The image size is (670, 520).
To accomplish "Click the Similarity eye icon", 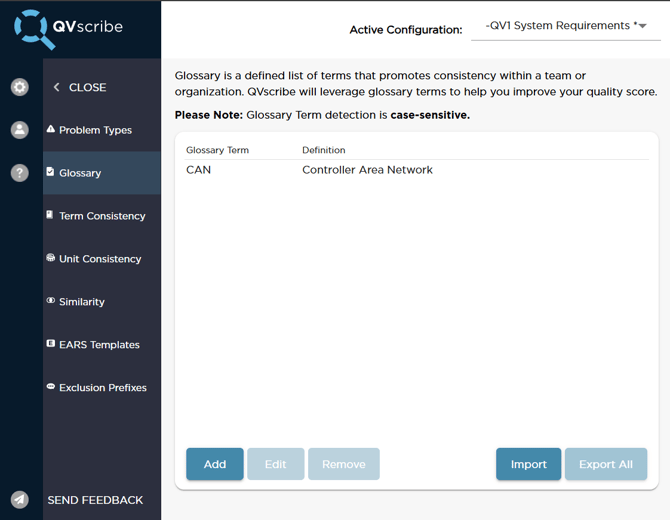I will pos(51,301).
